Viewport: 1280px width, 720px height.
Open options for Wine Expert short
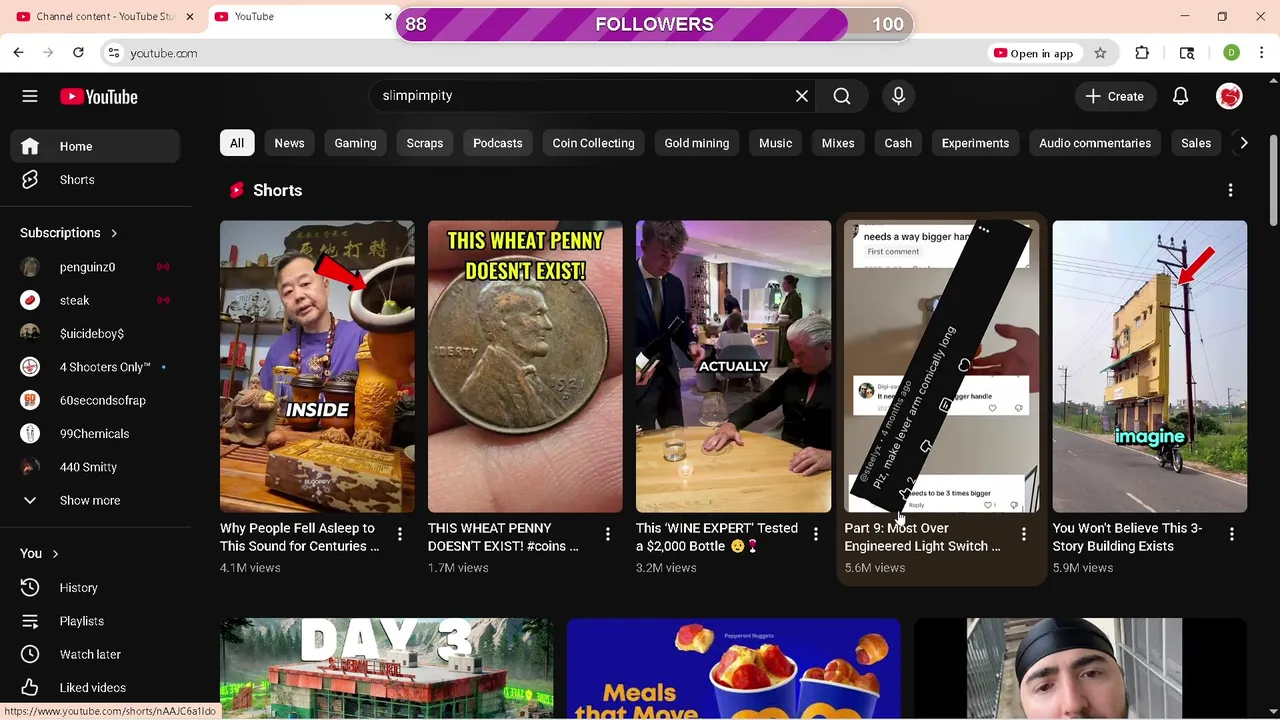tap(815, 535)
